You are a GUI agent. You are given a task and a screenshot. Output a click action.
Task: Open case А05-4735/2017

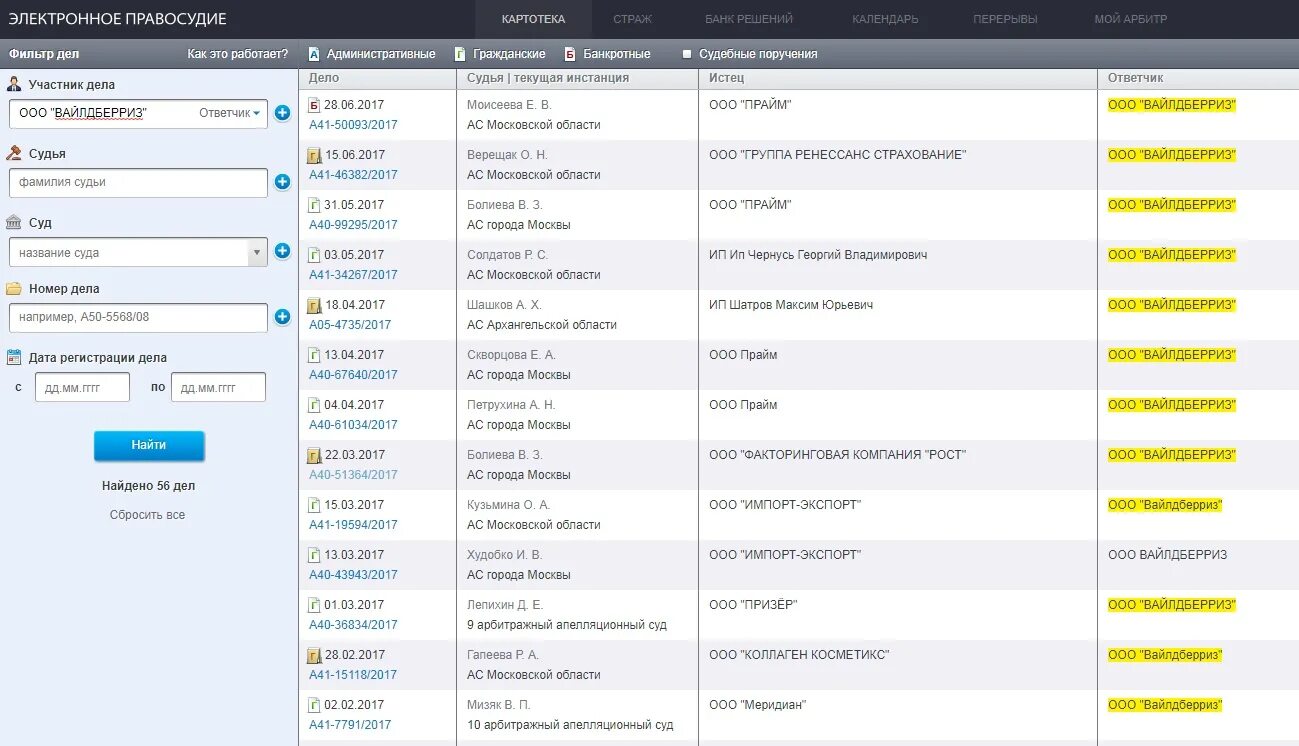[x=350, y=325]
